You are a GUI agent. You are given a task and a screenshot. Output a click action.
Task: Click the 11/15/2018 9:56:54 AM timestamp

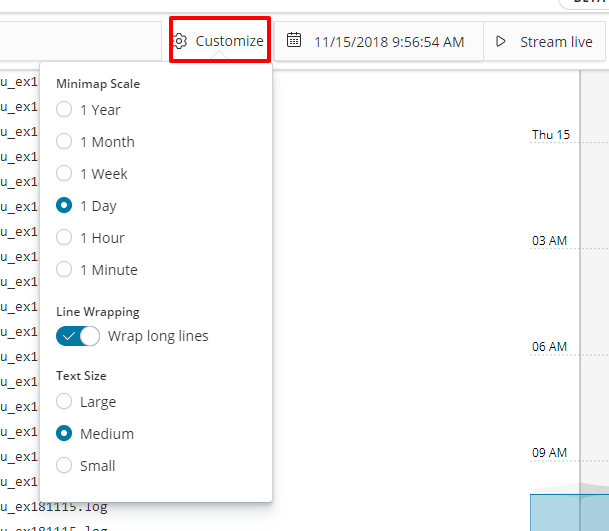click(389, 42)
